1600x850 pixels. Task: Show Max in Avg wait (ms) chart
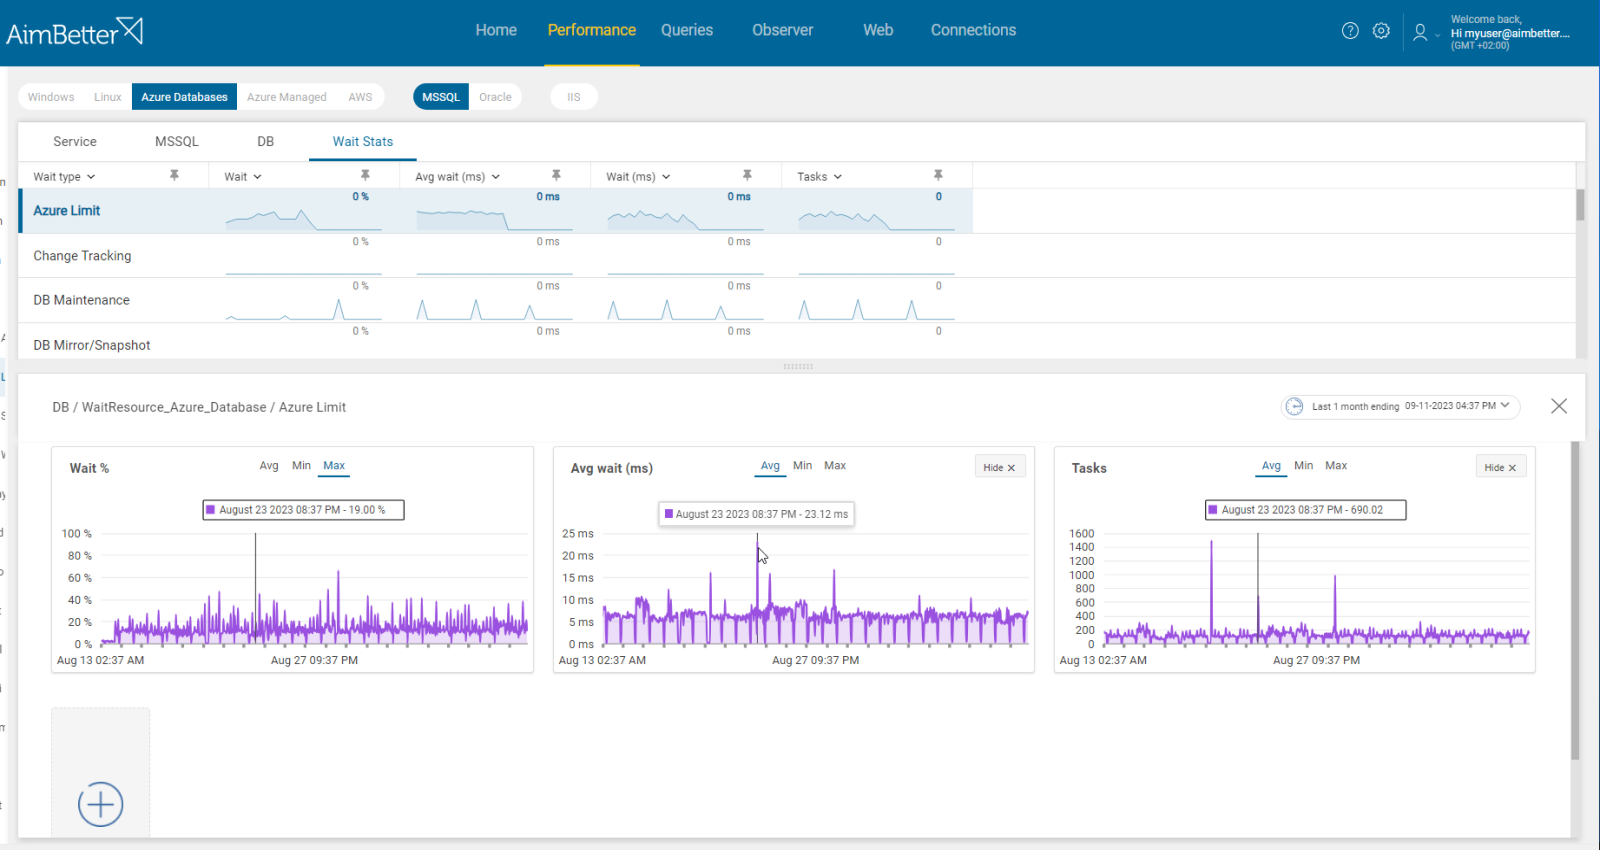(x=835, y=466)
